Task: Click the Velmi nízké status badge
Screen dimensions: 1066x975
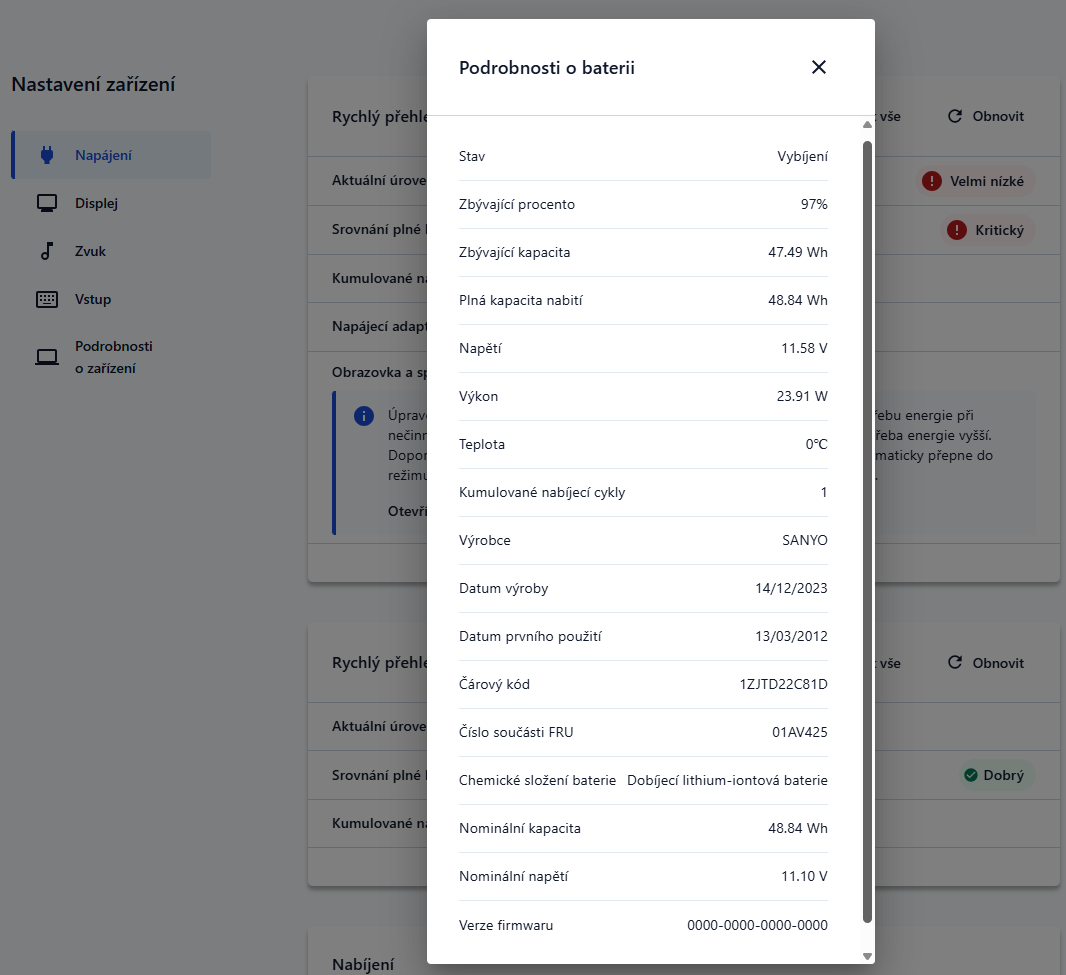Action: tap(977, 181)
